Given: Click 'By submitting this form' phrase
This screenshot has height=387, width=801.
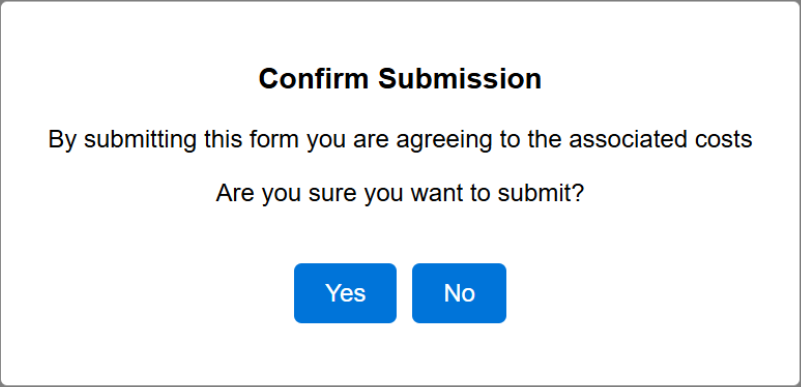Looking at the screenshot, I should tap(173, 139).
